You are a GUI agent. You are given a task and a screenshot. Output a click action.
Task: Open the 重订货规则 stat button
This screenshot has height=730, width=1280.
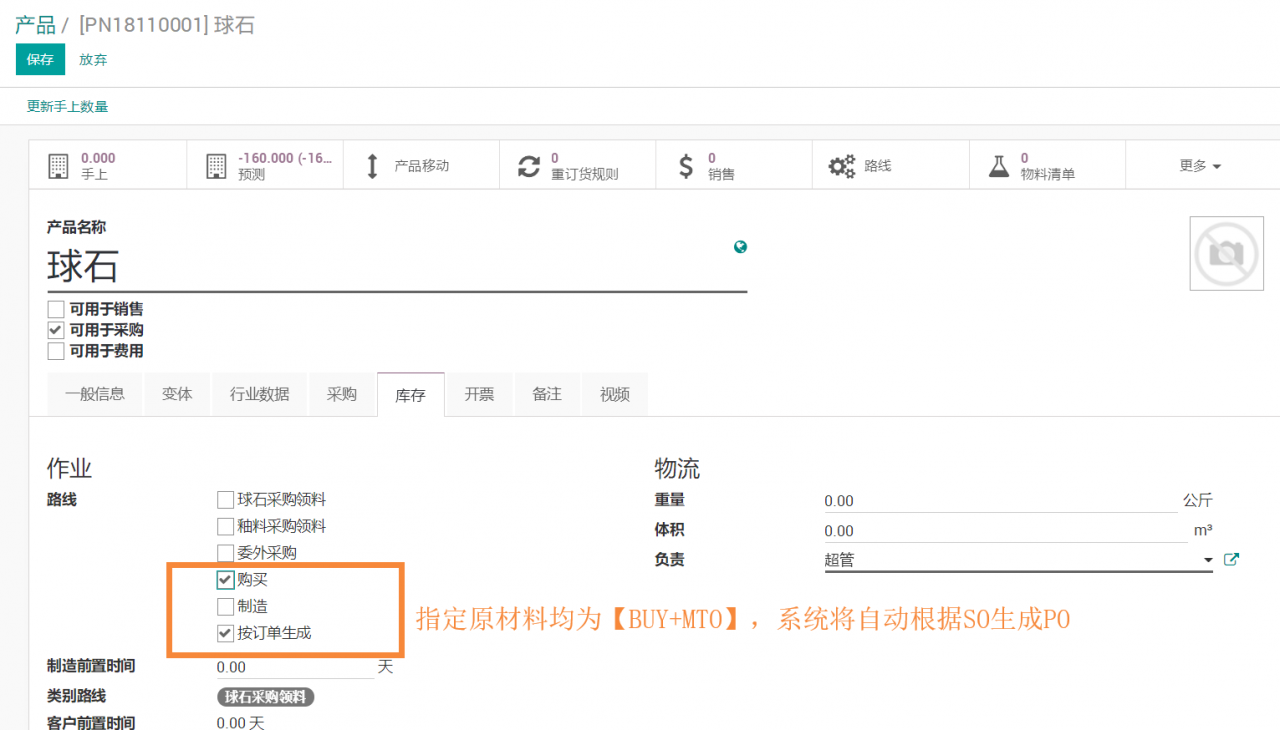point(578,166)
